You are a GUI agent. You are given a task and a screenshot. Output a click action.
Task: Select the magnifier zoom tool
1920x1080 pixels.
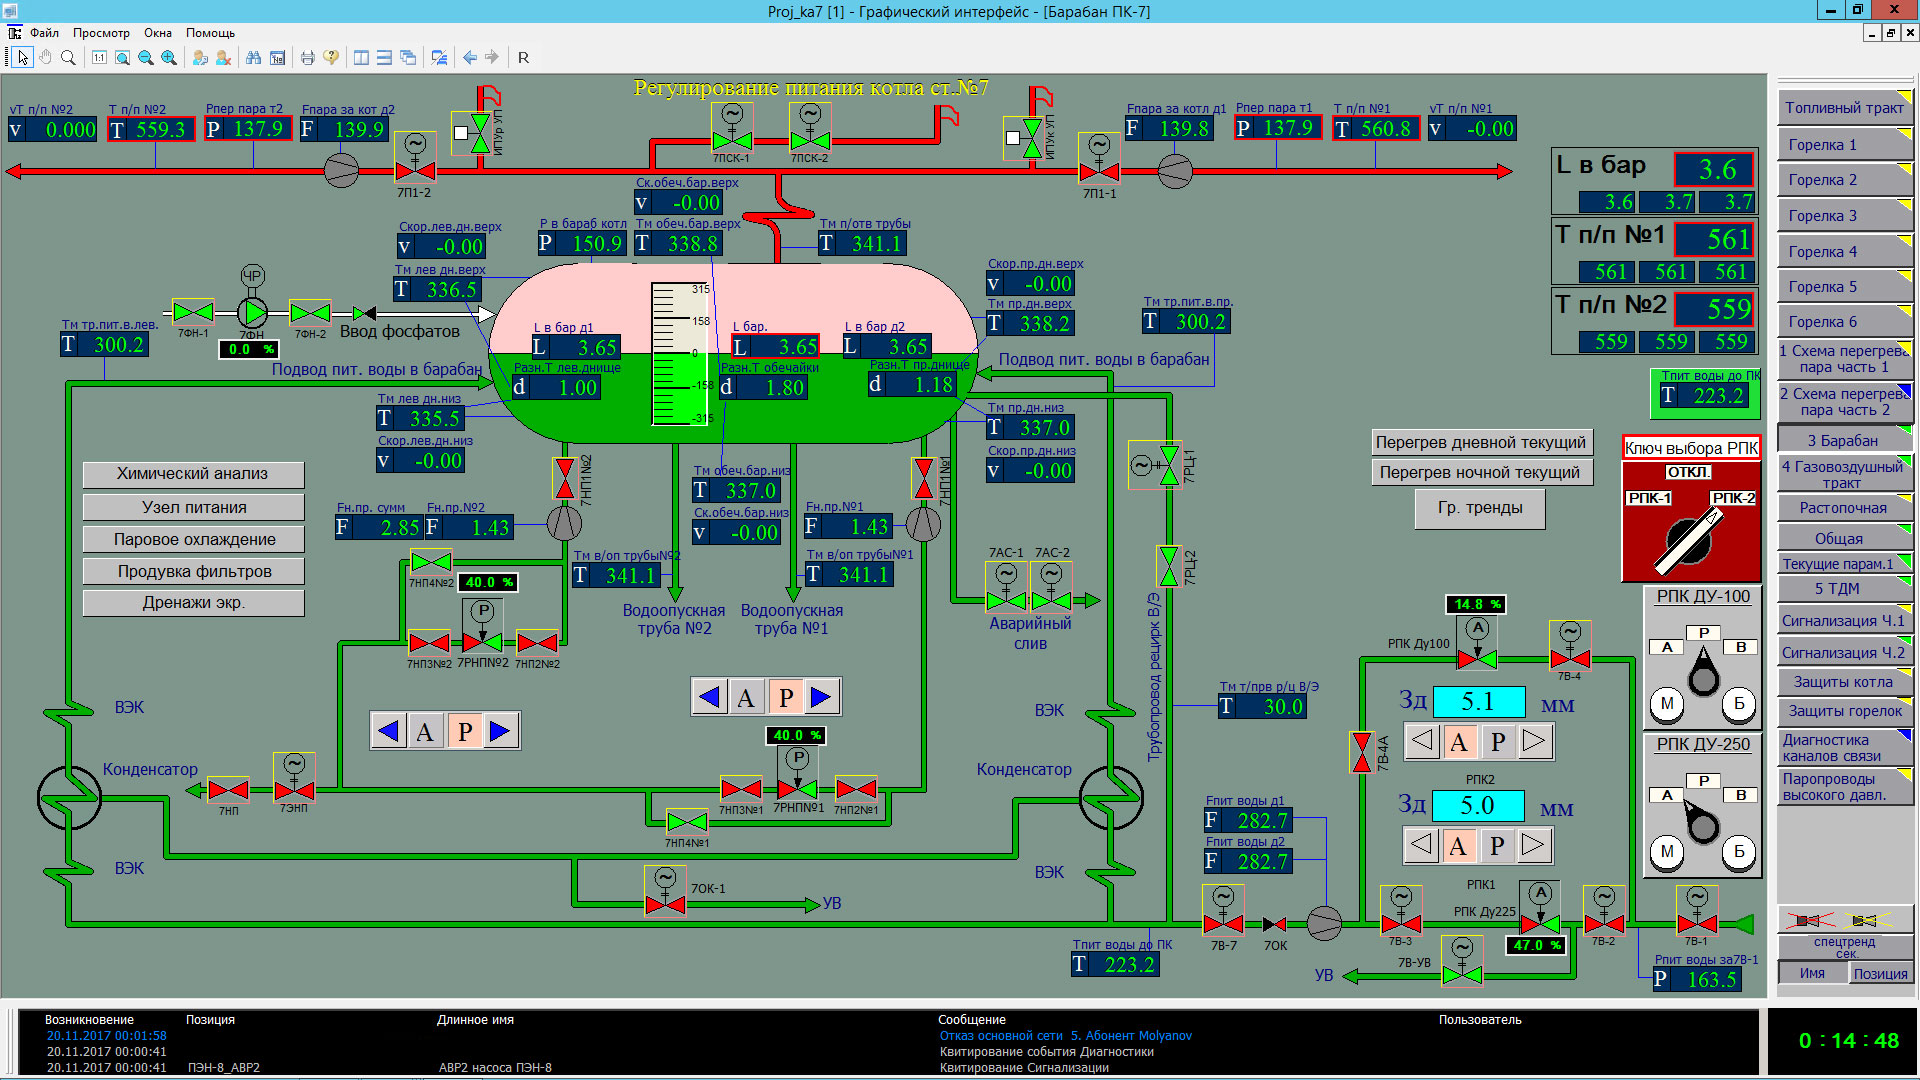pos(68,58)
